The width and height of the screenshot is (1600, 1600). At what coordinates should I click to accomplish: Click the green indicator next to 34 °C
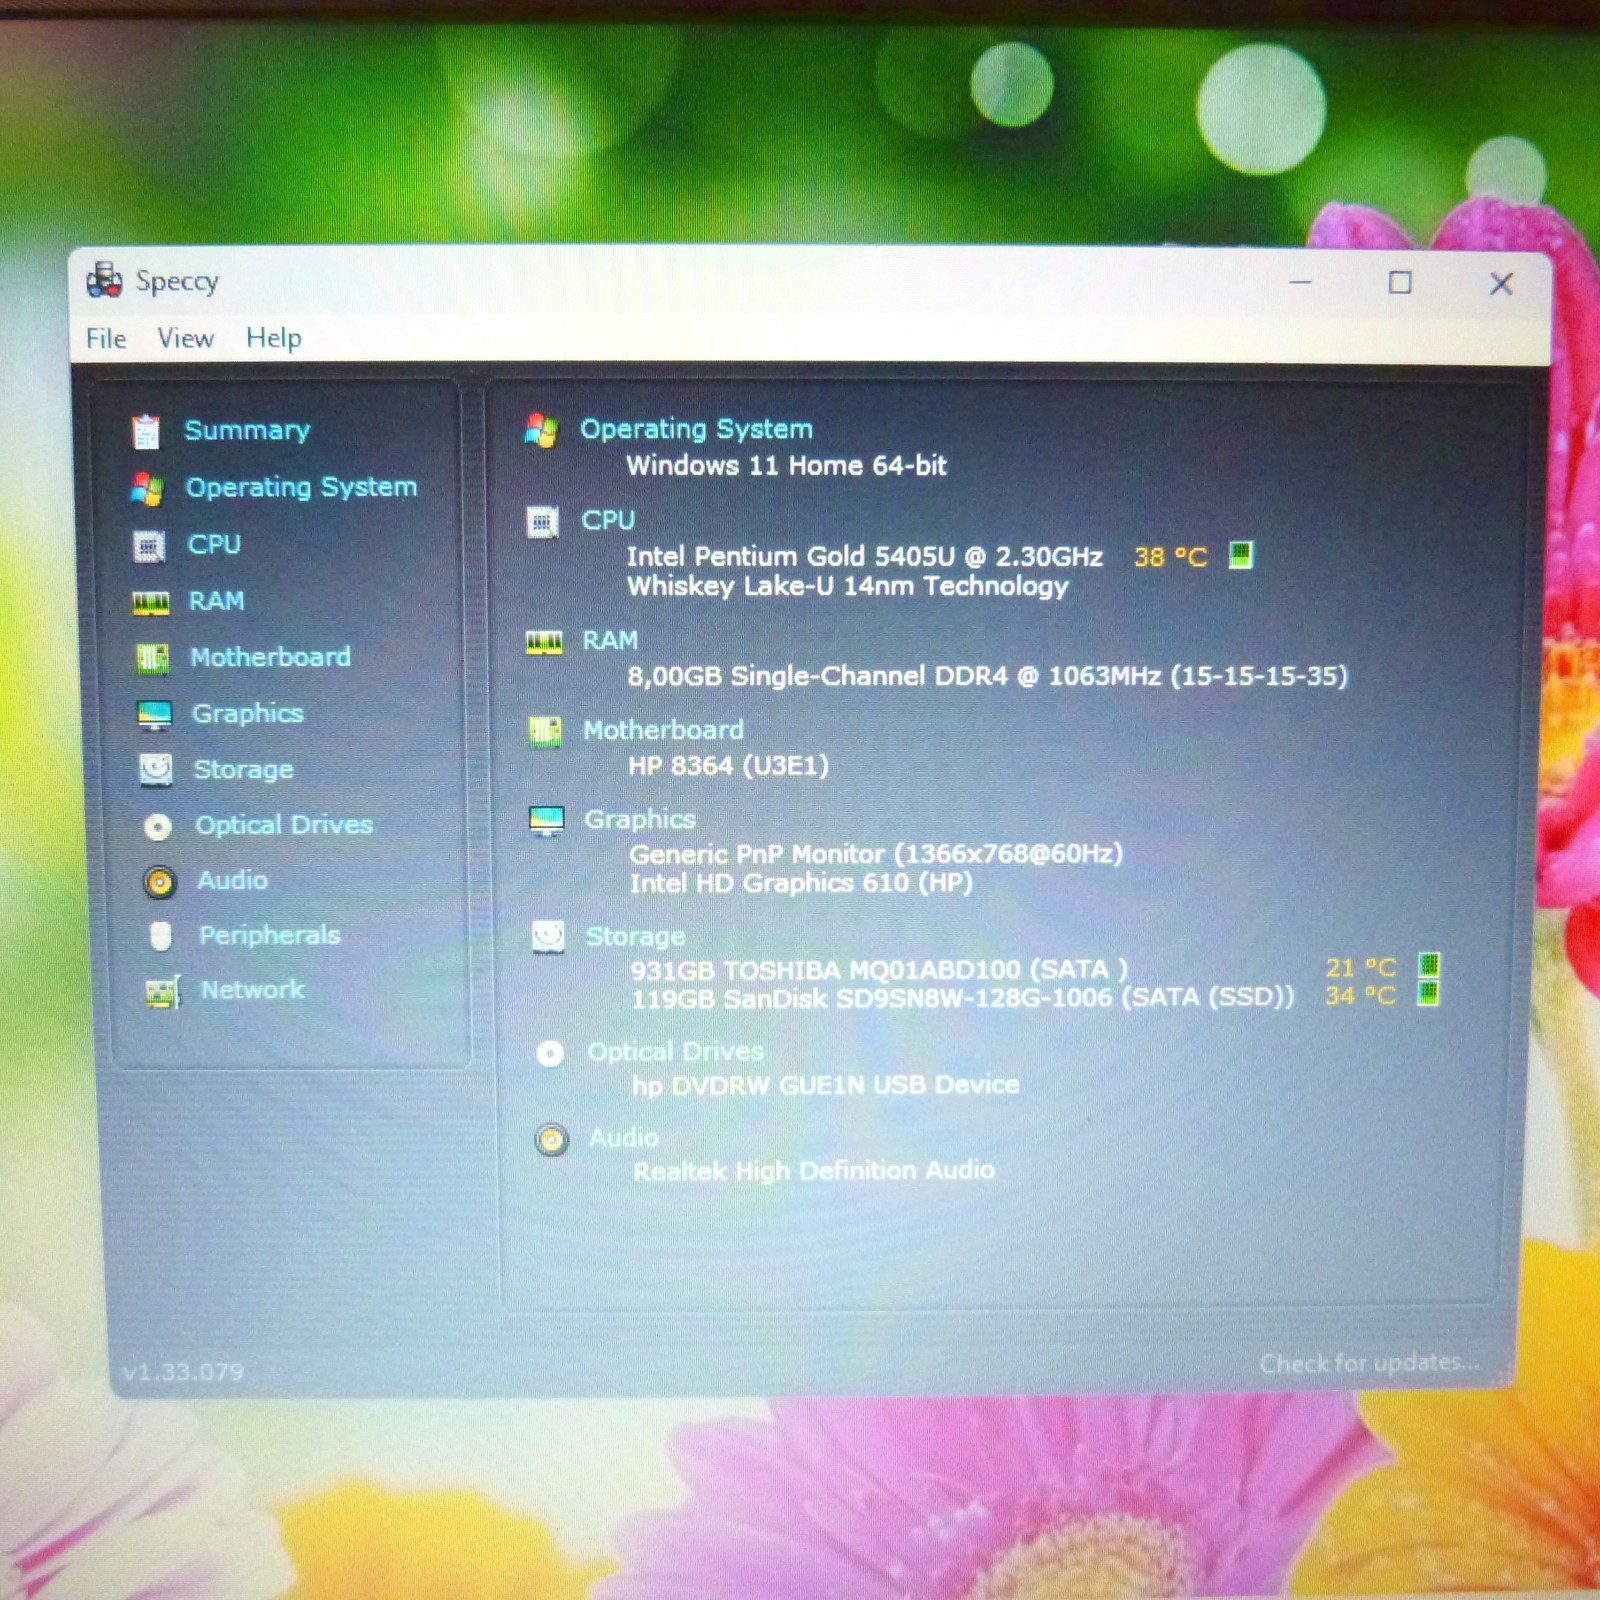coord(1429,994)
